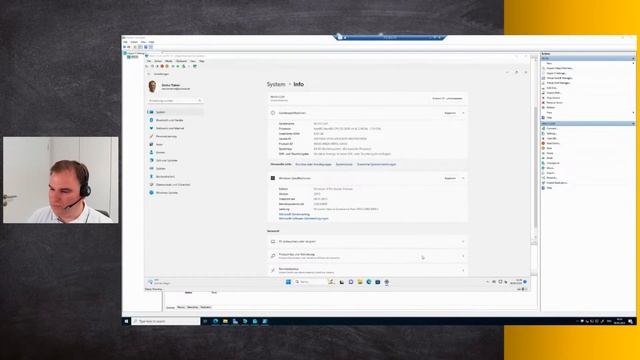
Task: Click Checkpoint in VM actions list
Action: click(553, 163)
